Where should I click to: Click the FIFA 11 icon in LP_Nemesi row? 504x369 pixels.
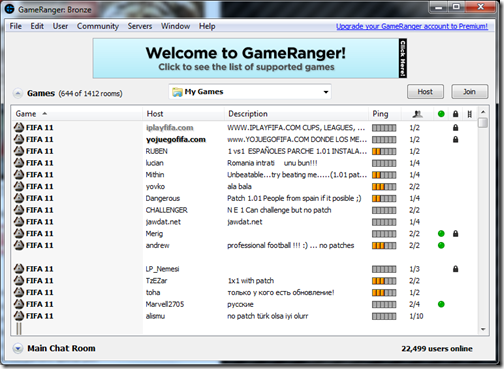[x=19, y=269]
